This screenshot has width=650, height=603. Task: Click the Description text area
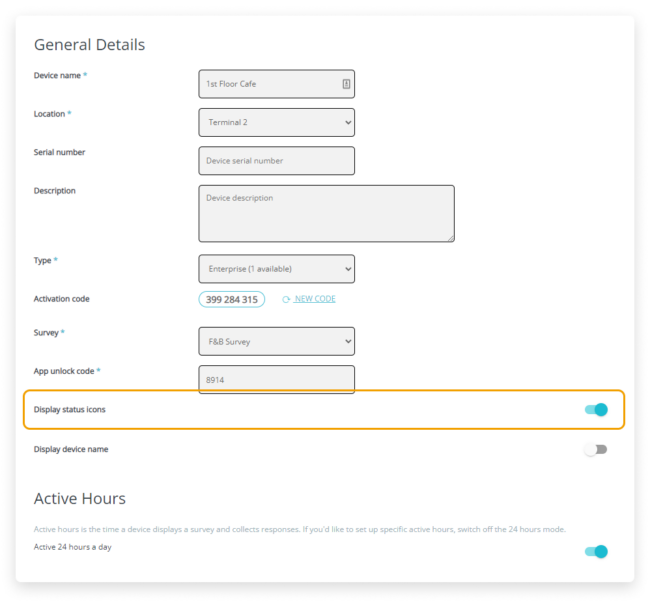coord(327,213)
